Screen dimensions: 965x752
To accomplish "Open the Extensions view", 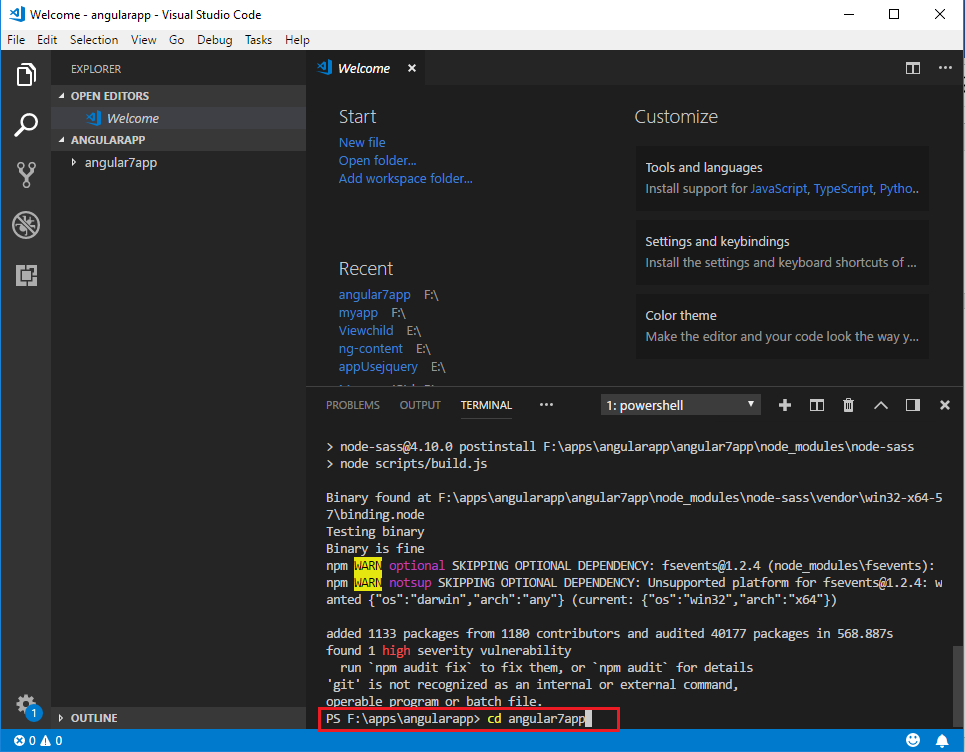I will [26, 275].
